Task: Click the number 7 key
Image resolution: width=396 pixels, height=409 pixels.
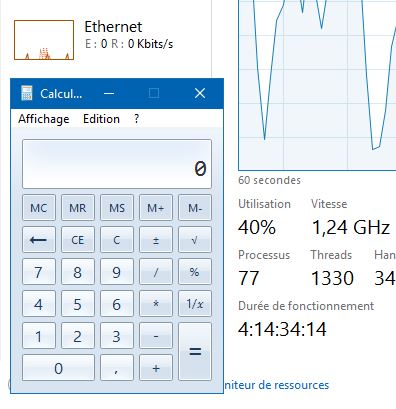Action: tap(39, 272)
